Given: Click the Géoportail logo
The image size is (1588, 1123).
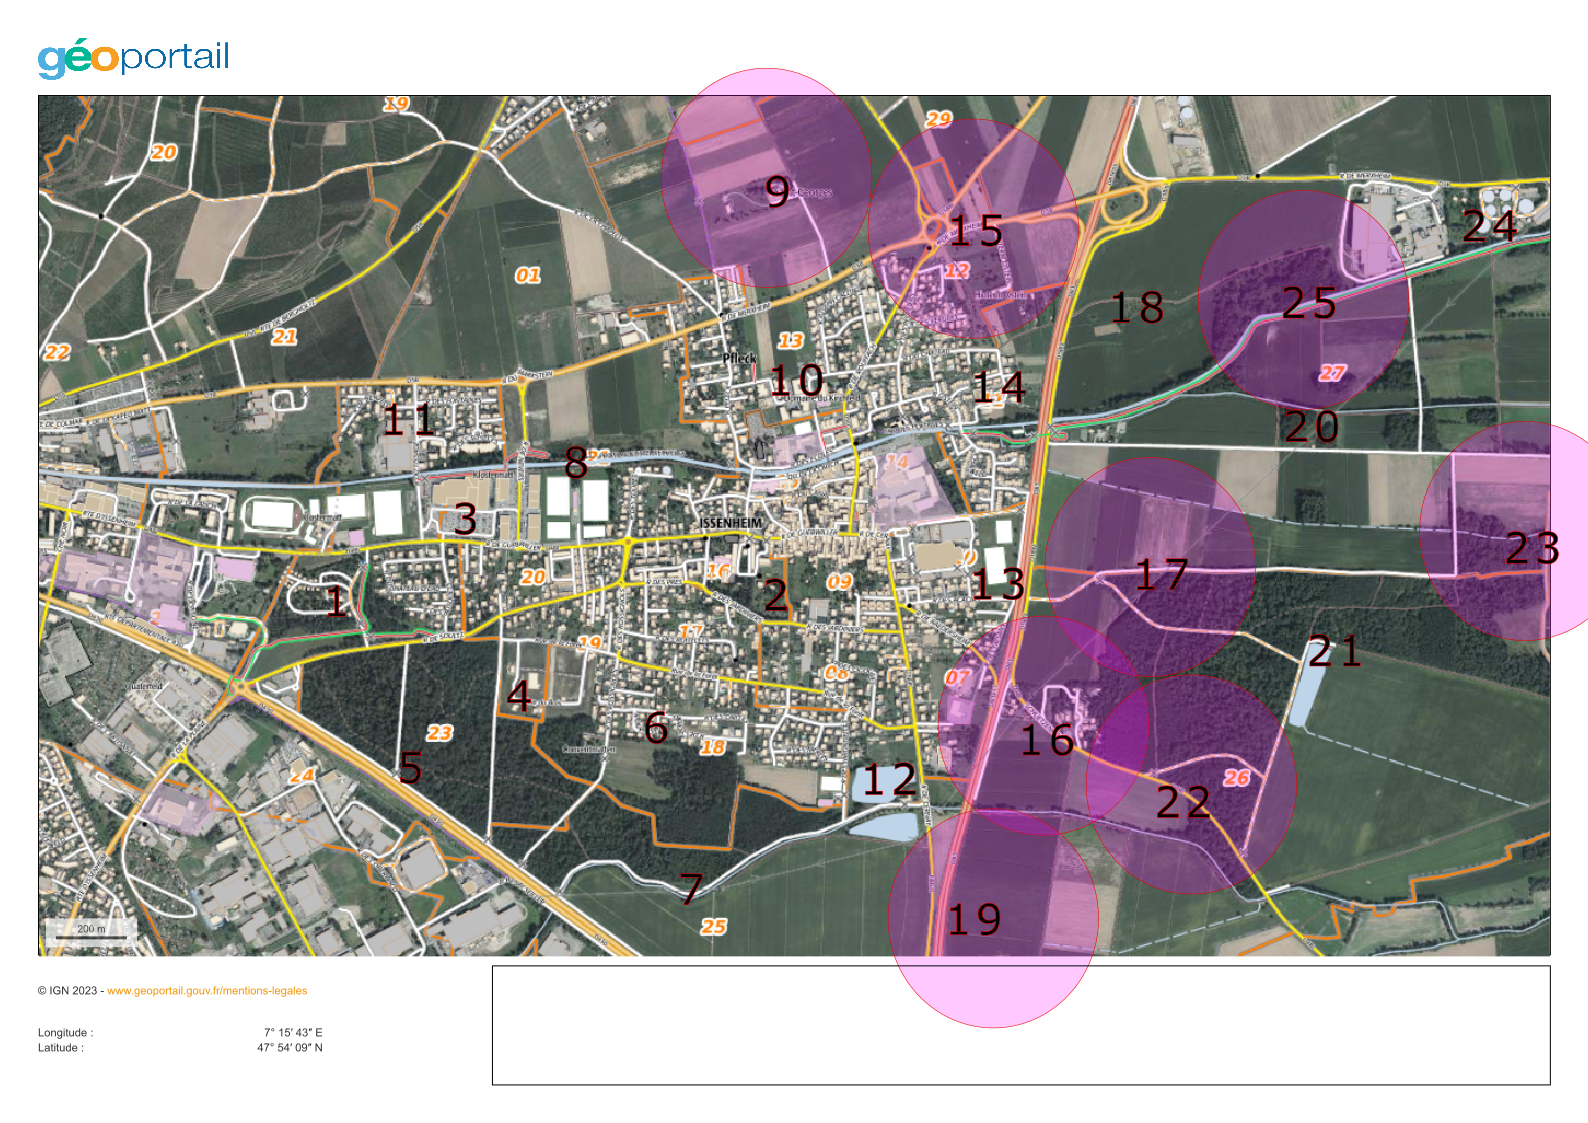Looking at the screenshot, I should pos(133,58).
